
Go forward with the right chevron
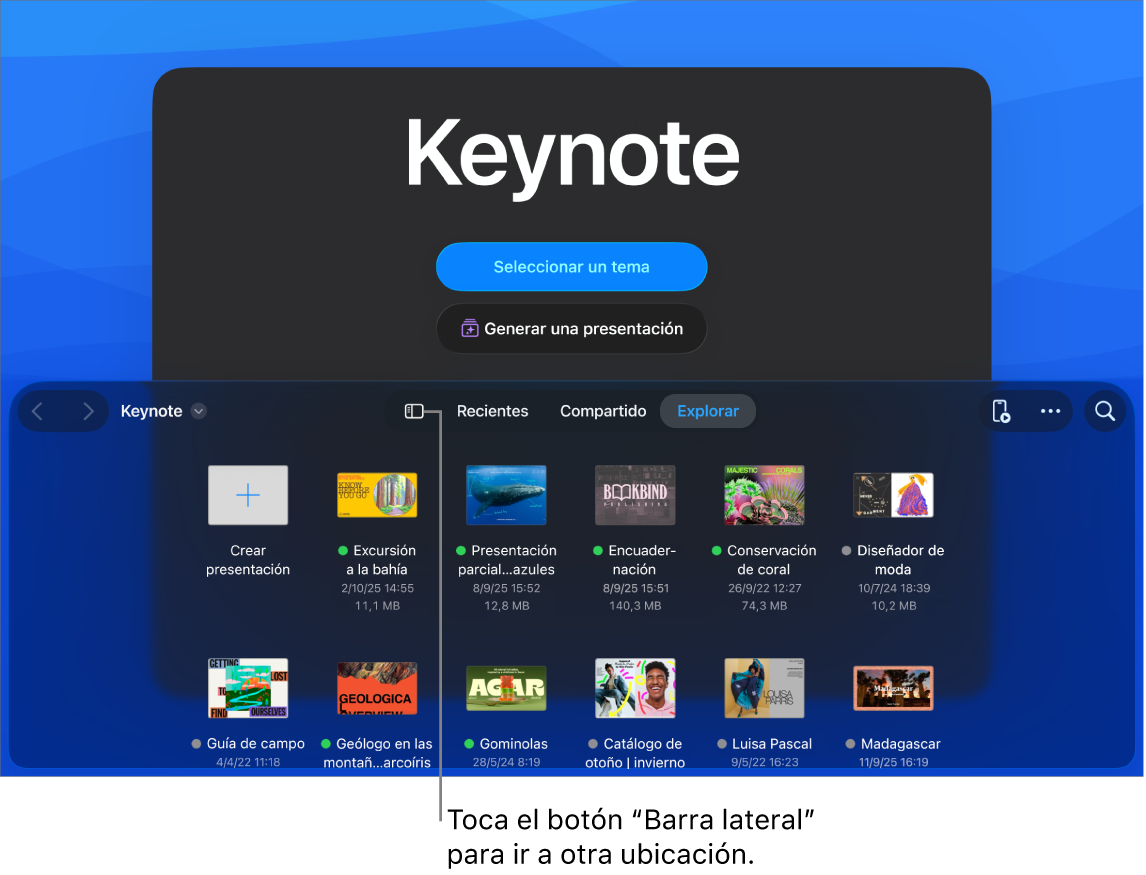point(88,412)
